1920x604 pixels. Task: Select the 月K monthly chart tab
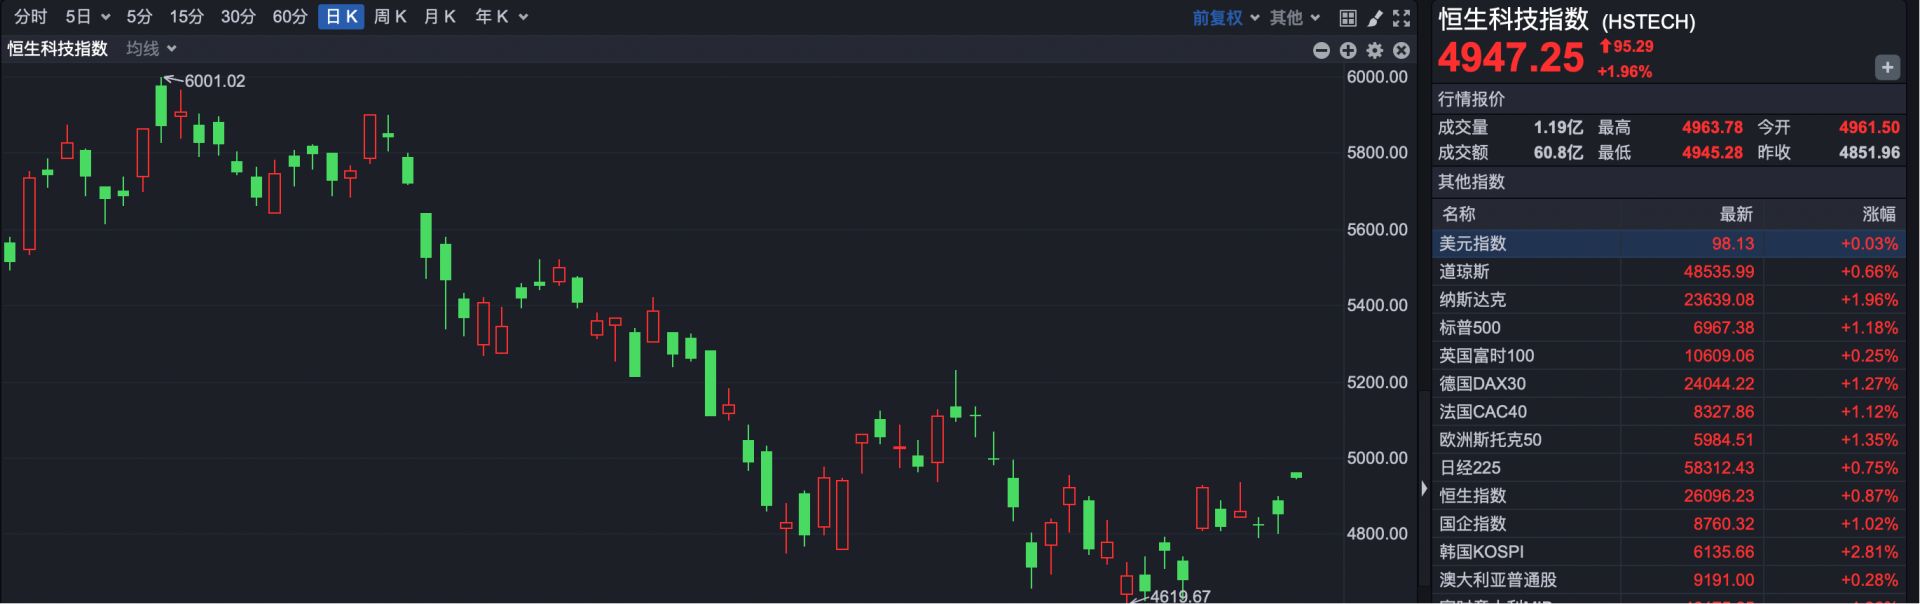tap(440, 17)
